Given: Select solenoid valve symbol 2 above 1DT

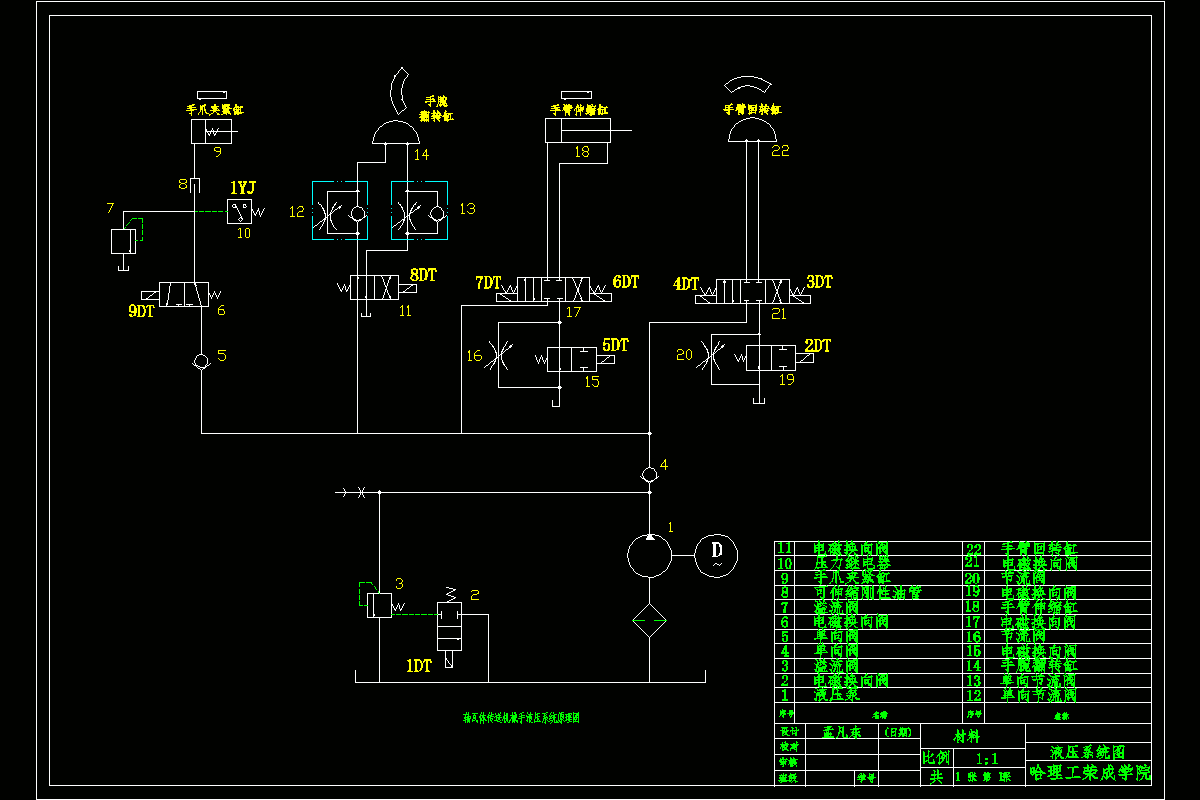Looking at the screenshot, I should (x=450, y=625).
